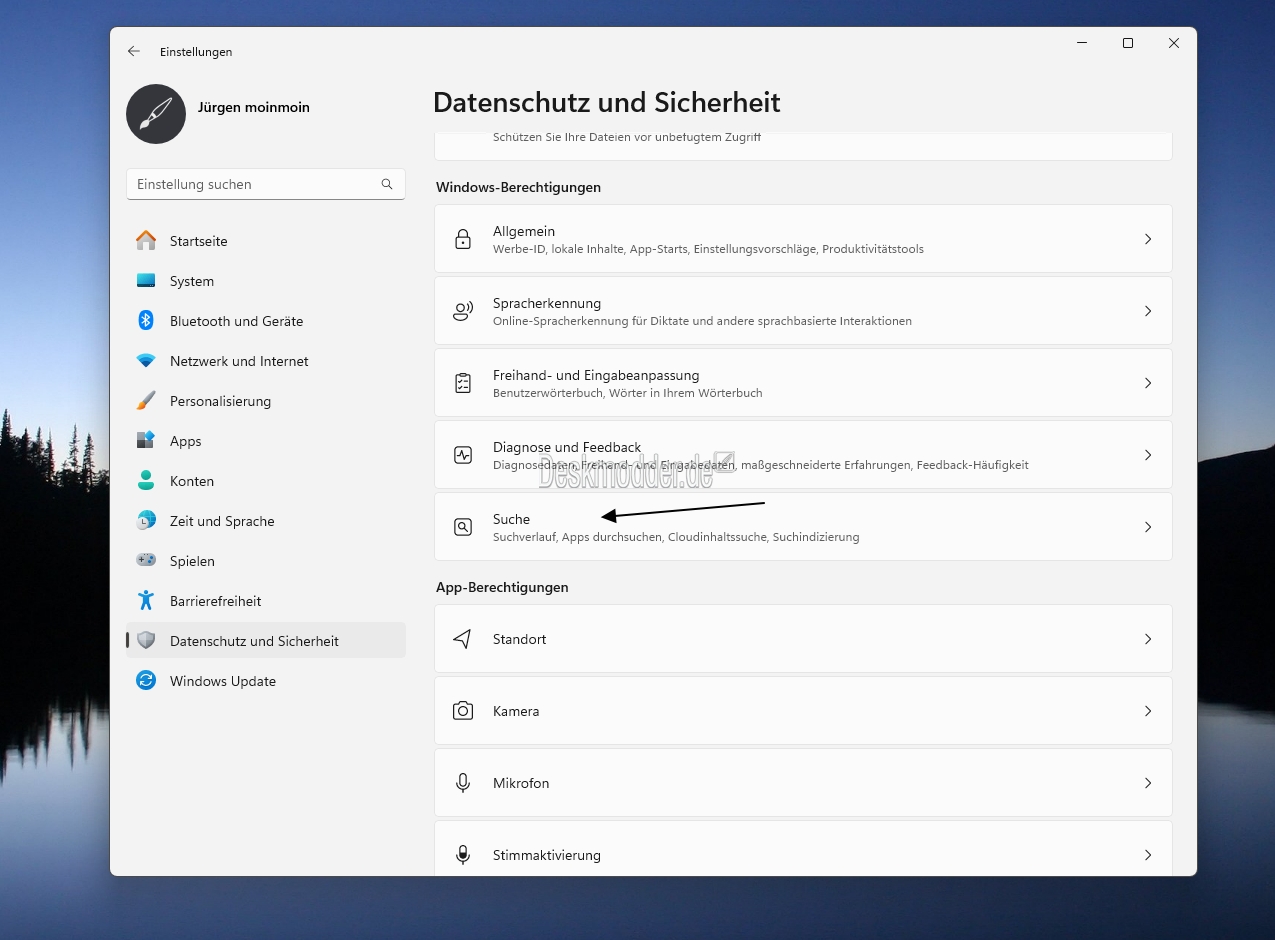Image resolution: width=1275 pixels, height=940 pixels.
Task: Click the Suche magnifier icon
Action: coord(463,527)
